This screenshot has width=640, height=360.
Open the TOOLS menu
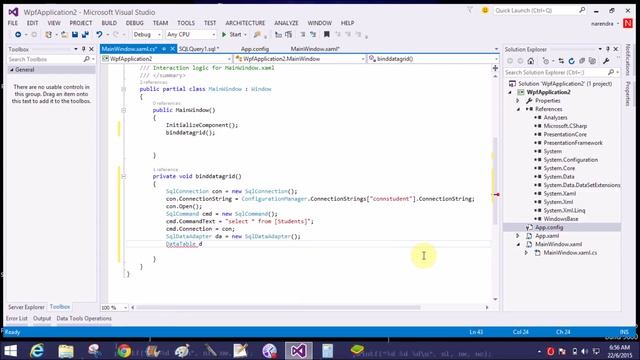[186, 23]
